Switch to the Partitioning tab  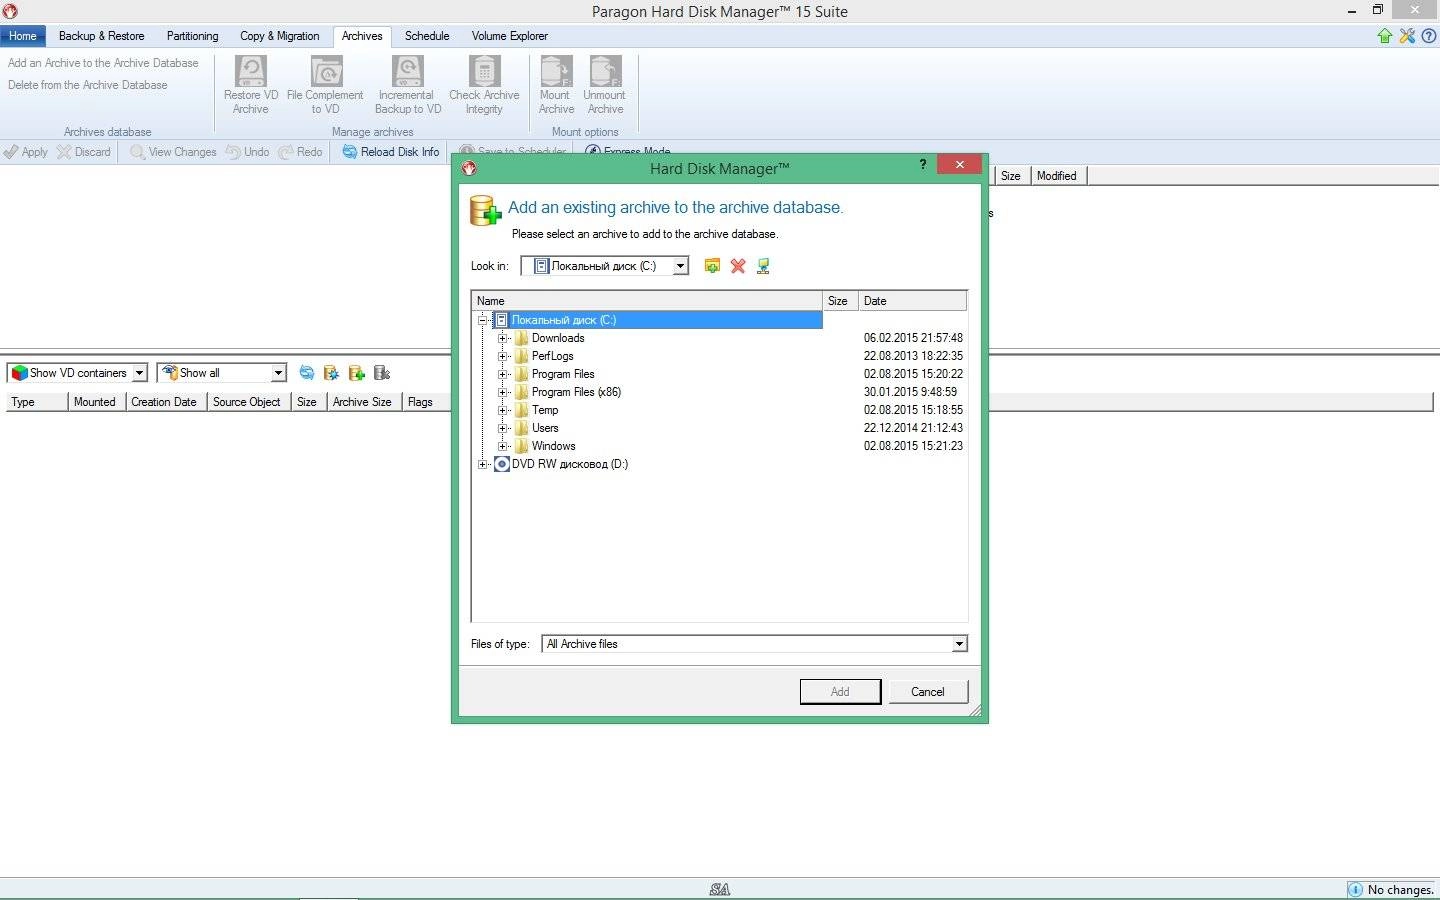(x=192, y=36)
